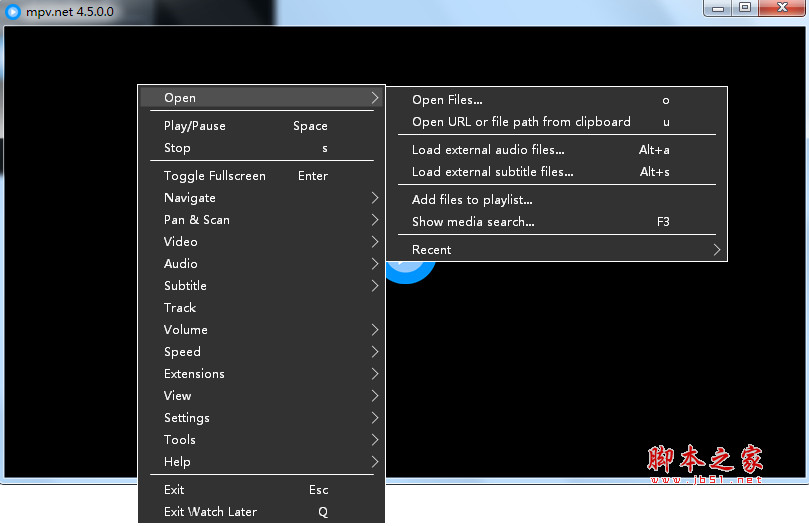Maximize the mpv.net window
The image size is (809, 526).
pos(745,8)
